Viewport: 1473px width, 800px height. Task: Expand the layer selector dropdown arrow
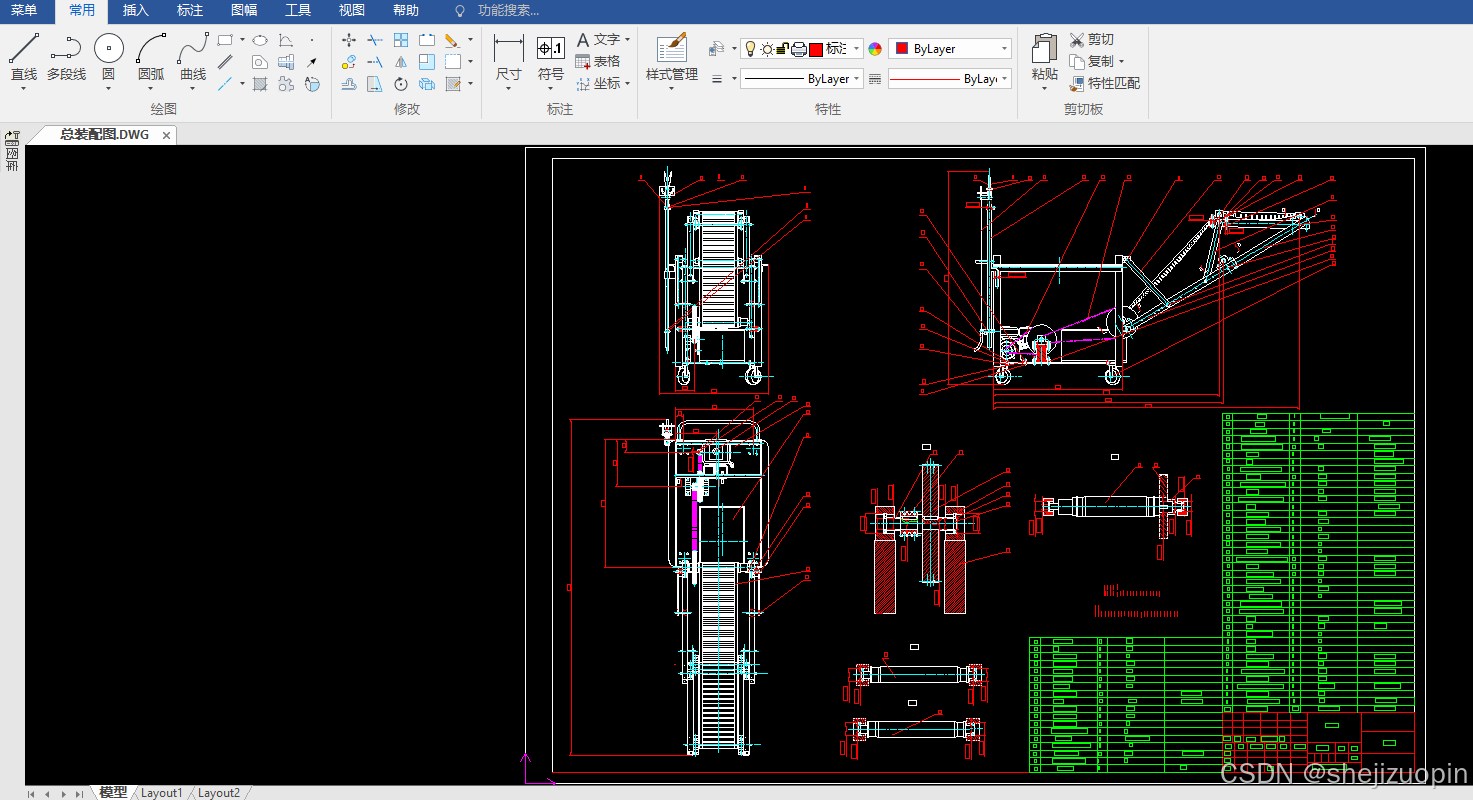point(857,48)
